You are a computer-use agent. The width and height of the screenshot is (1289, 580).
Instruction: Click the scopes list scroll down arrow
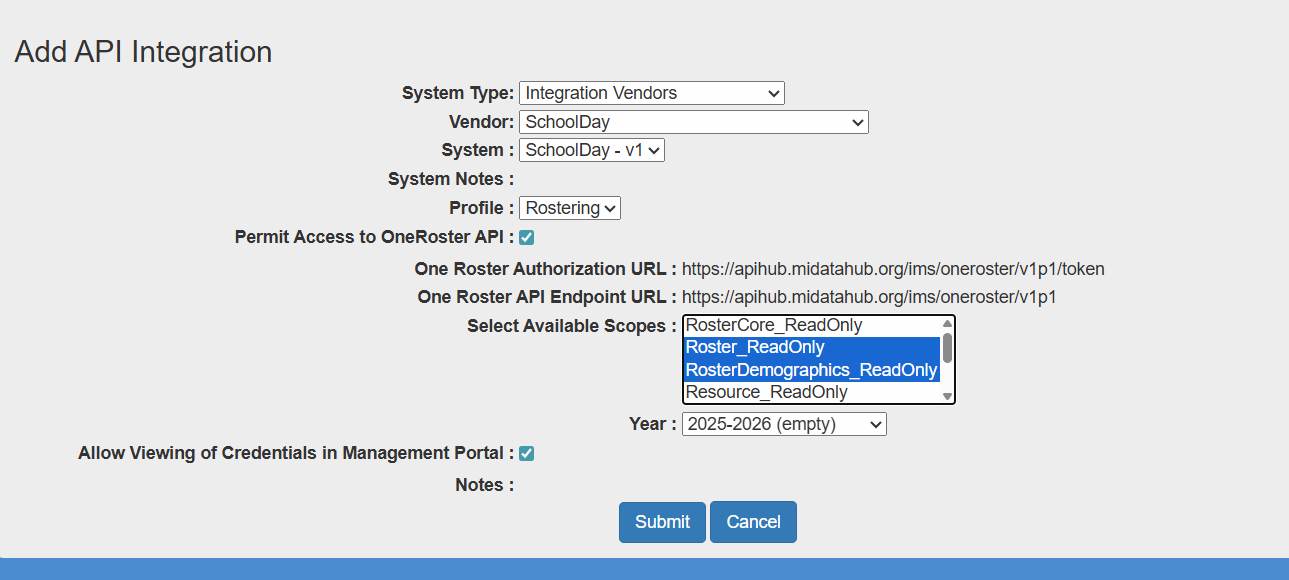[947, 397]
